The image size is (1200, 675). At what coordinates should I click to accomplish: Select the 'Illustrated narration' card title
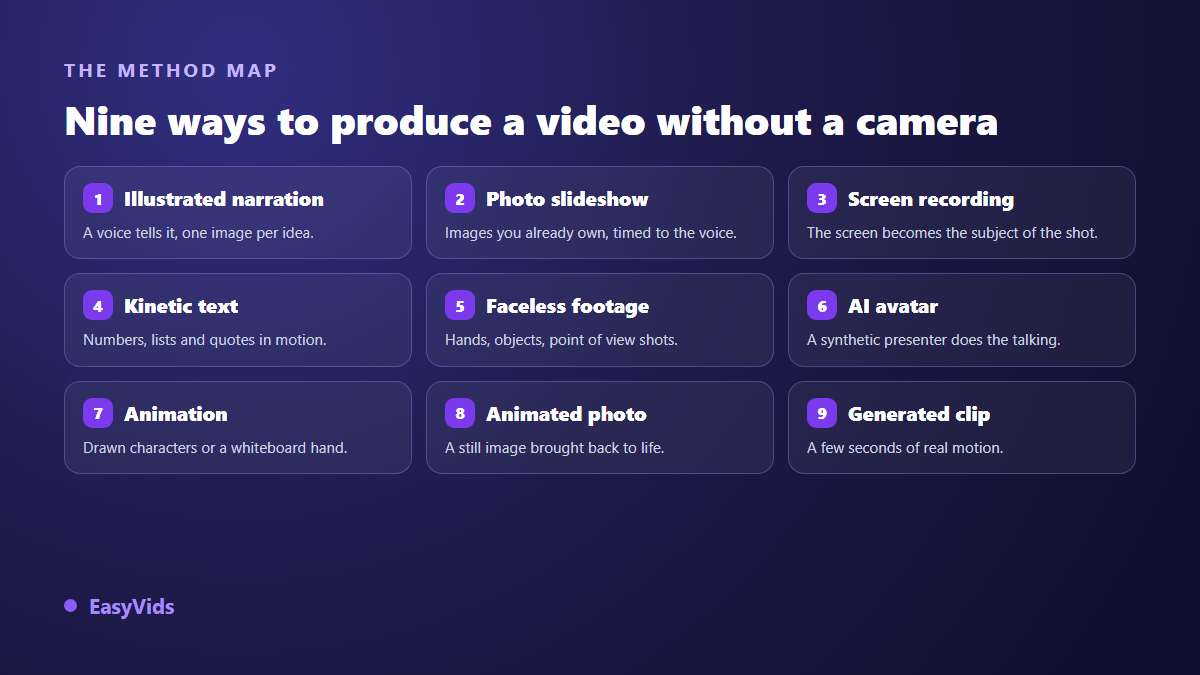[224, 199]
